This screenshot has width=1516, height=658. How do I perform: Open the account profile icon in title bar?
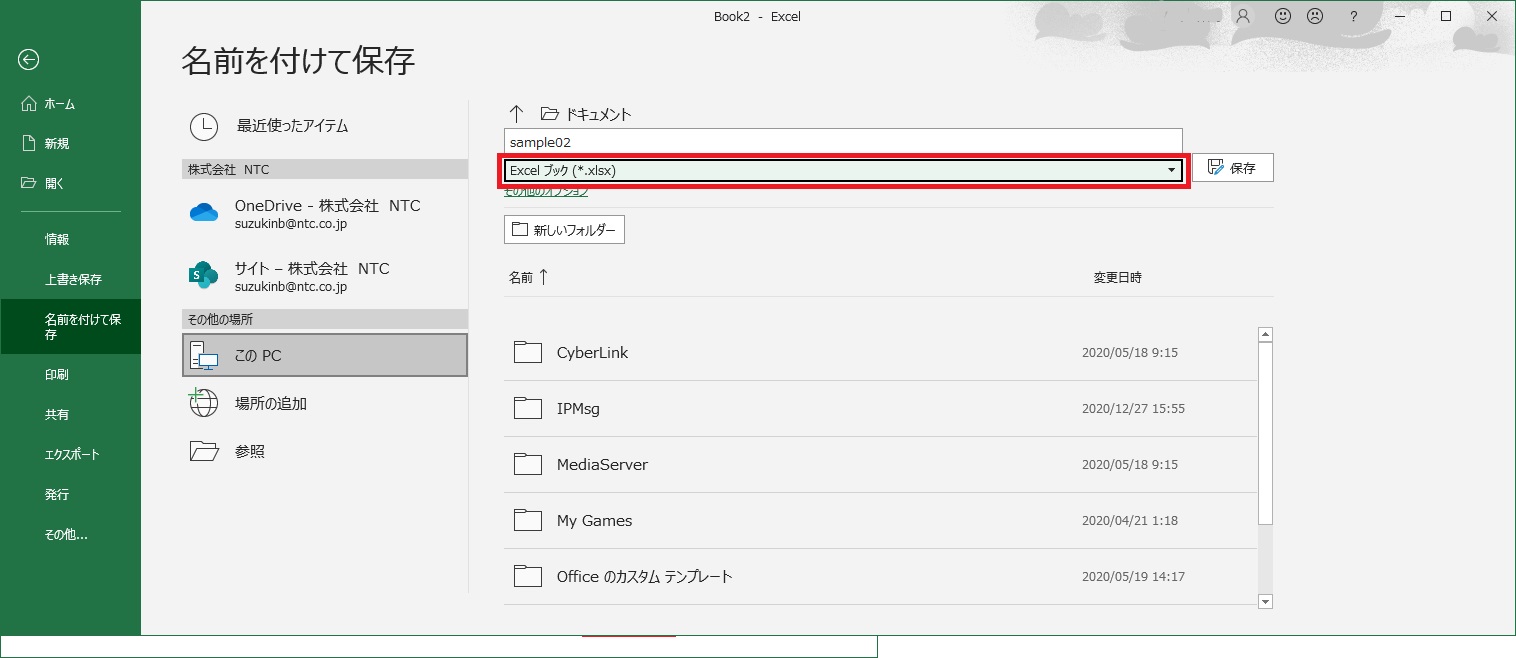click(1243, 16)
